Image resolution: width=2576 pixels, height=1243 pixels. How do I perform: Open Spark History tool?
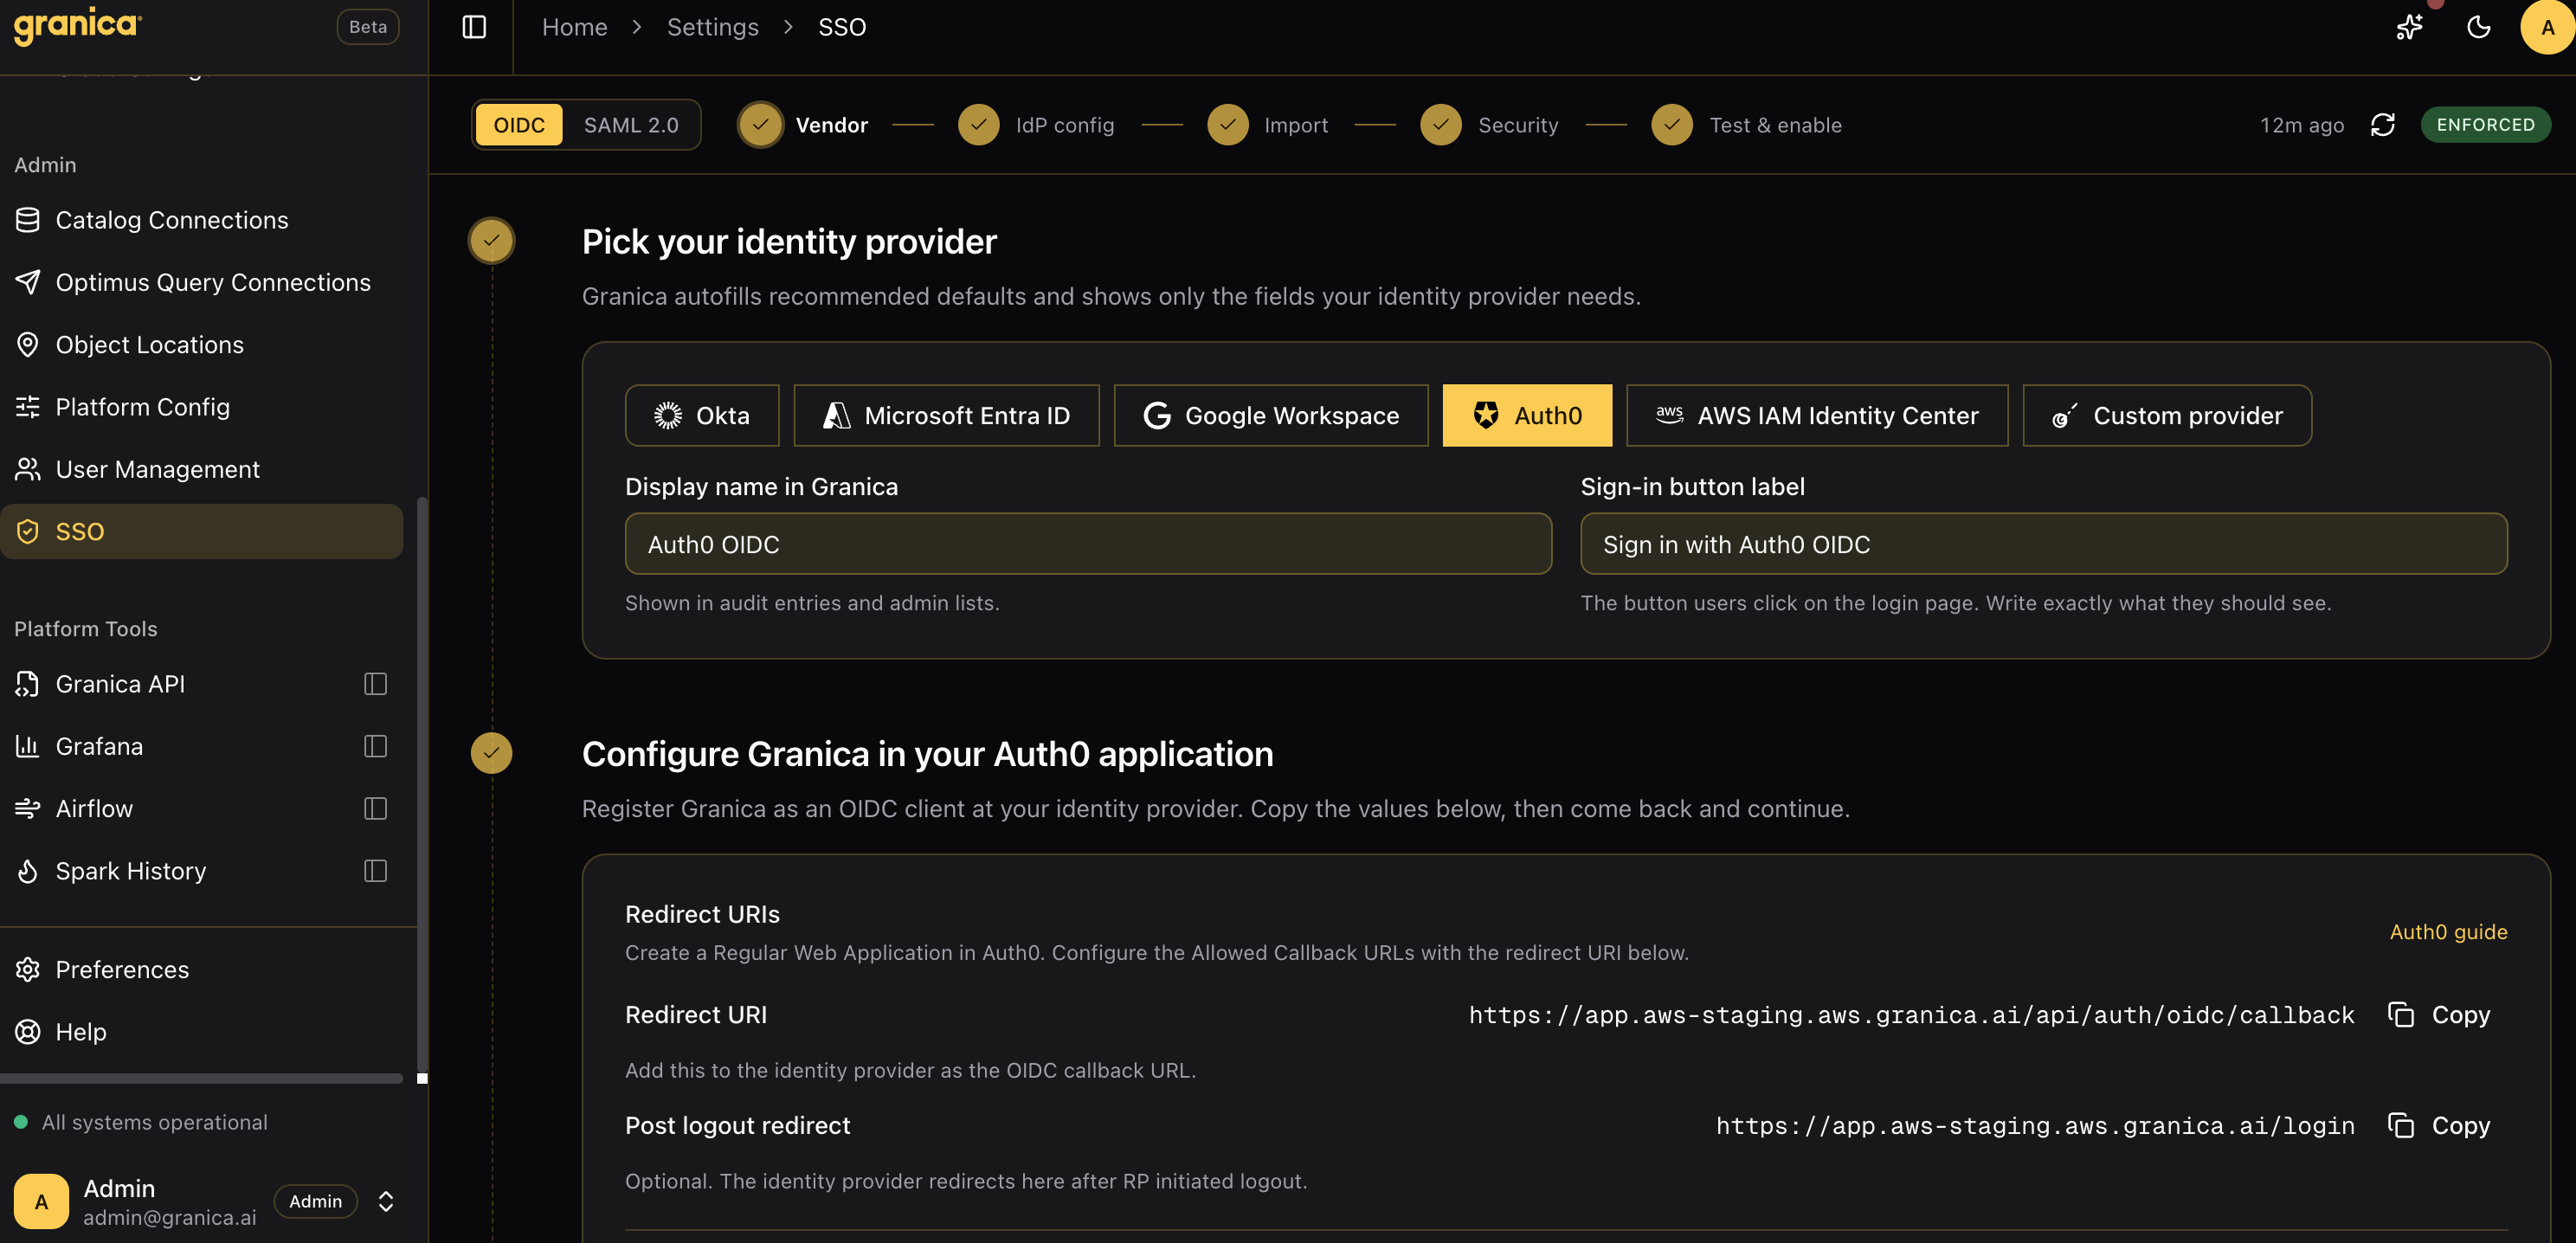click(131, 871)
